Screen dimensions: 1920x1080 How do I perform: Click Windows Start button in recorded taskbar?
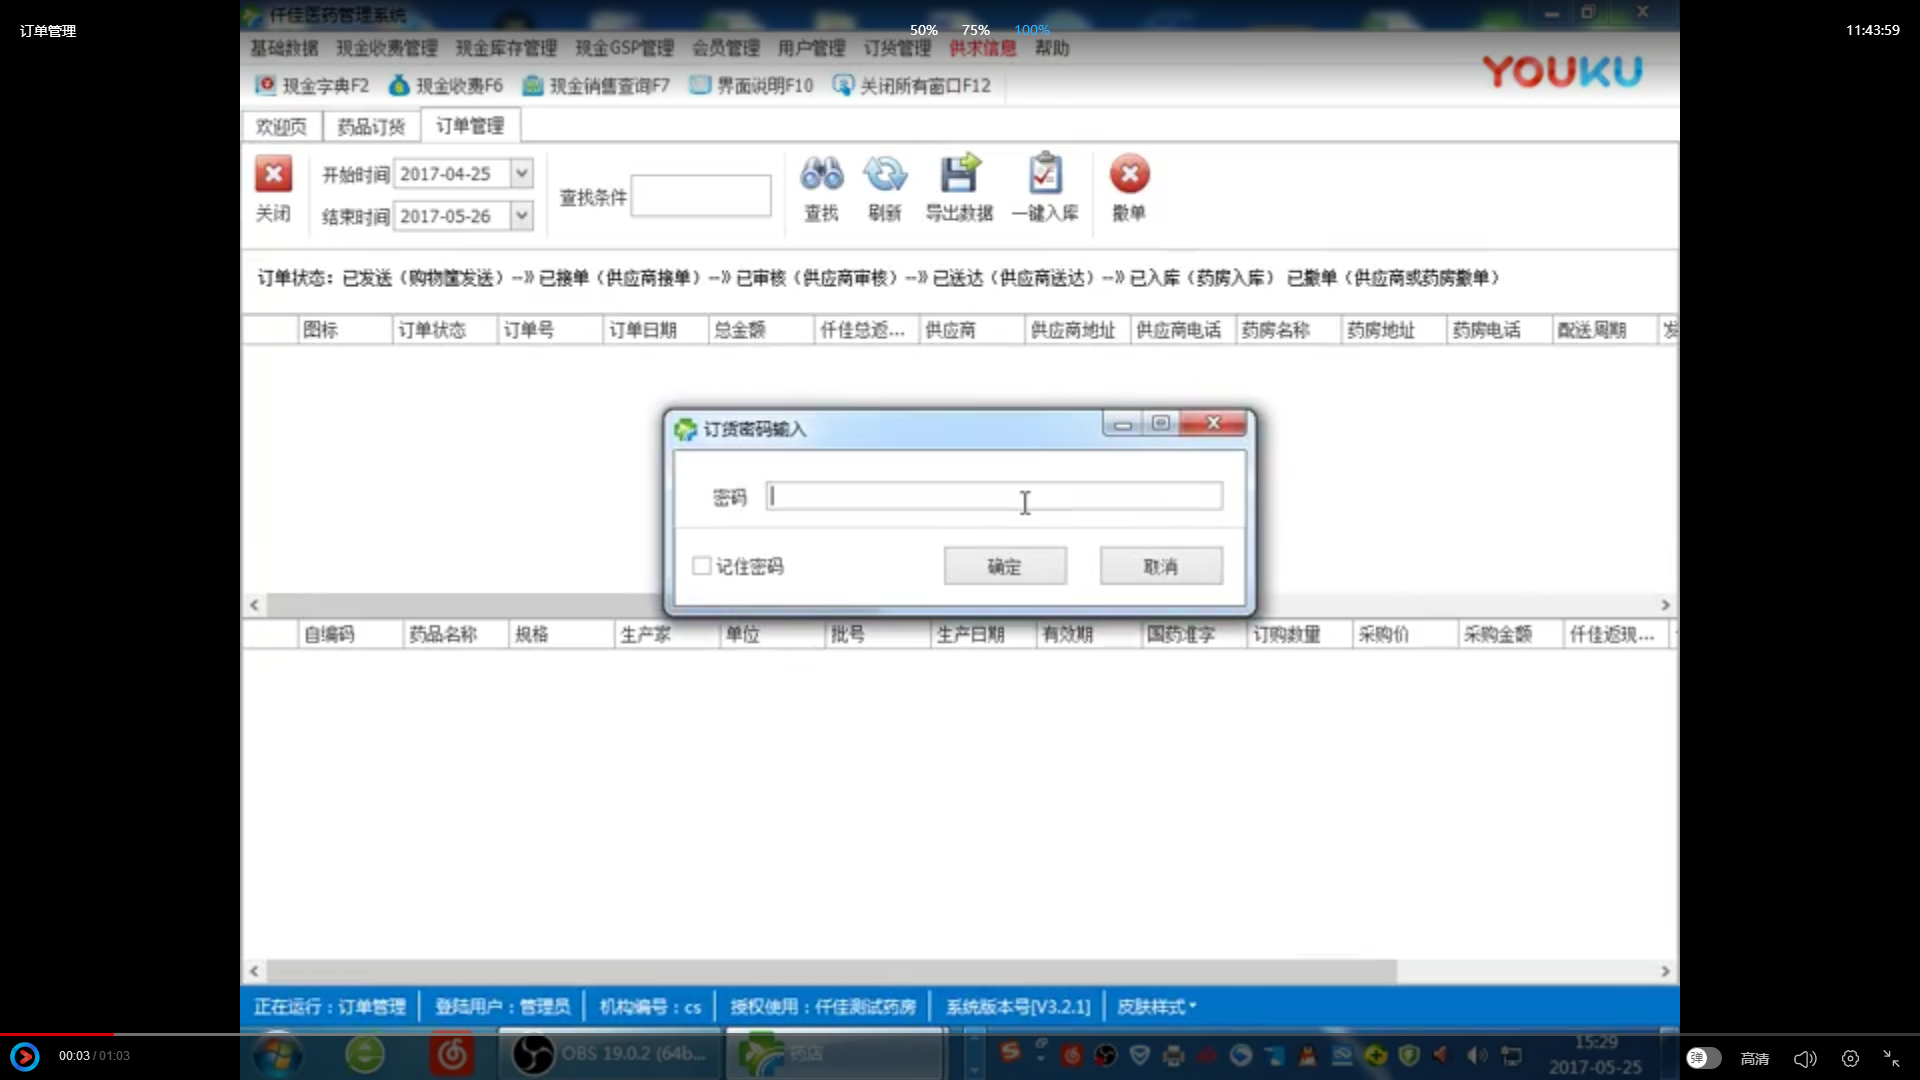[x=277, y=1055]
